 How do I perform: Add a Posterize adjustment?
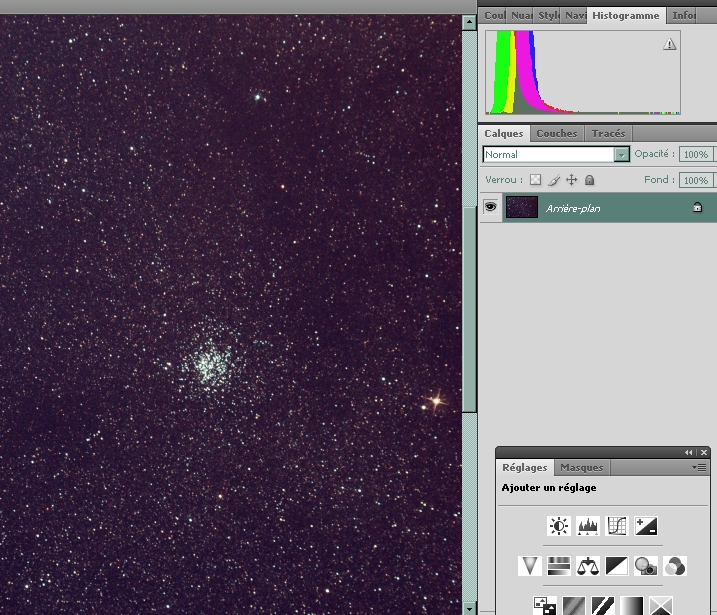click(574, 605)
